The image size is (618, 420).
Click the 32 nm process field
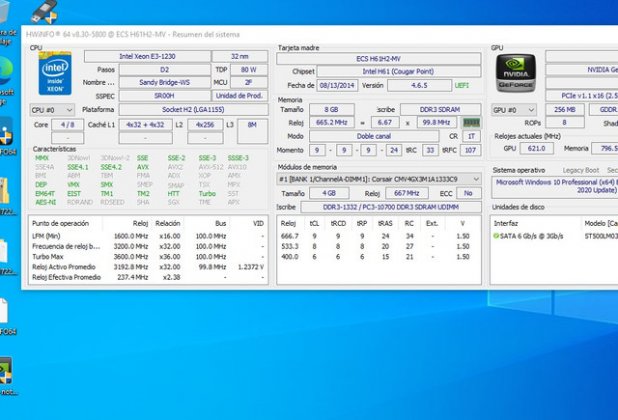[x=240, y=56]
